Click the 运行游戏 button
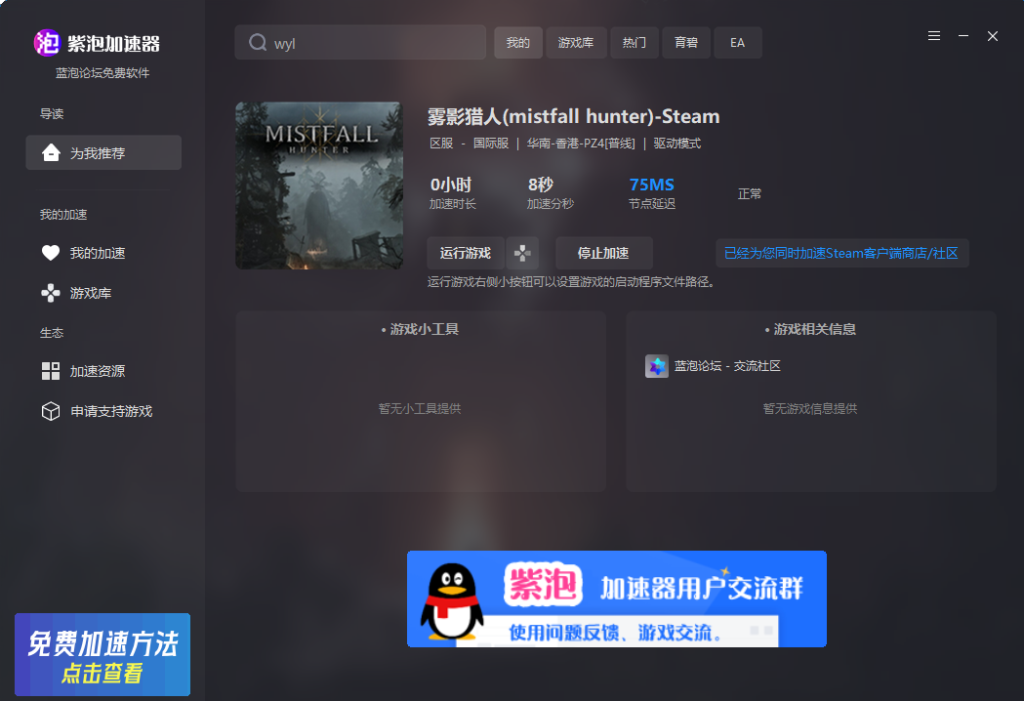This screenshot has height=701, width=1024. (465, 253)
